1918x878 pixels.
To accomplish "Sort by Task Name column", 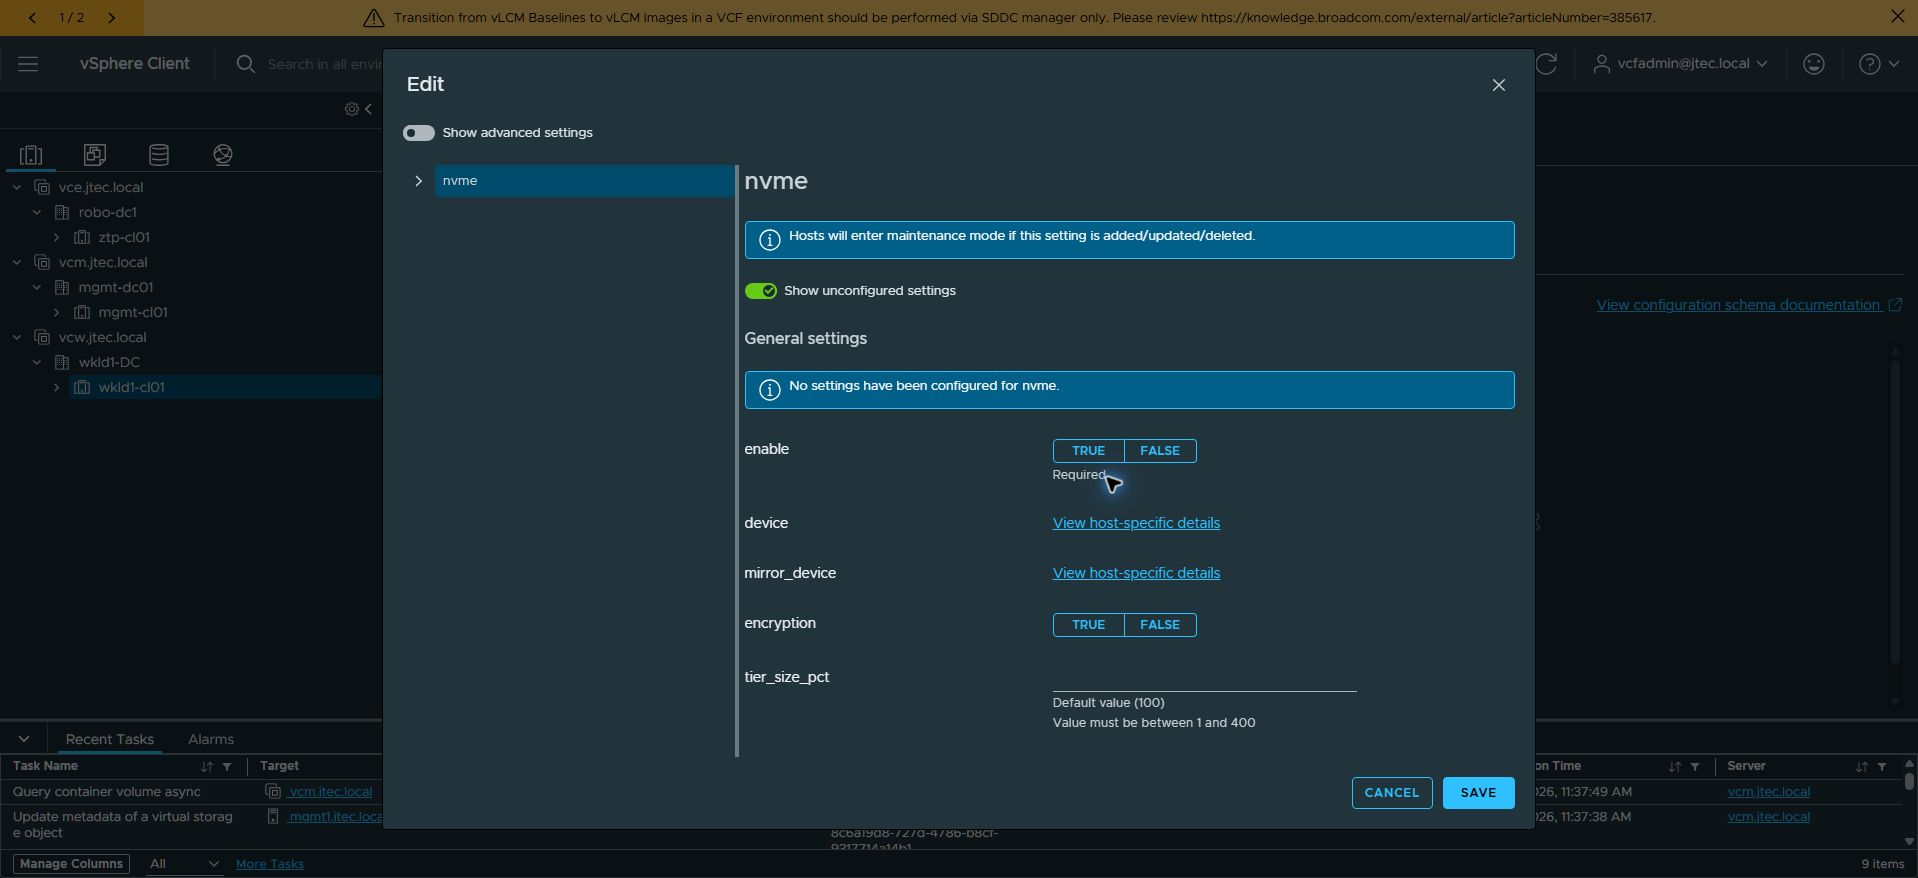I will pos(207,767).
